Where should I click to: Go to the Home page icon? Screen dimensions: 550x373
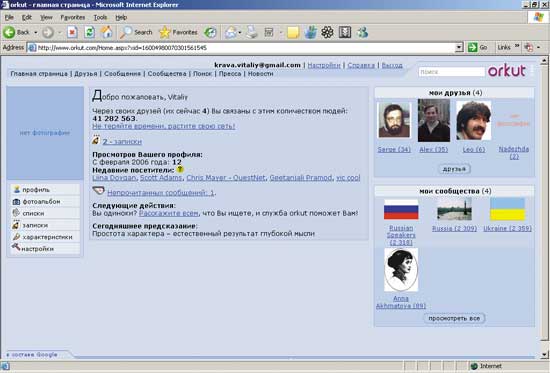point(107,33)
